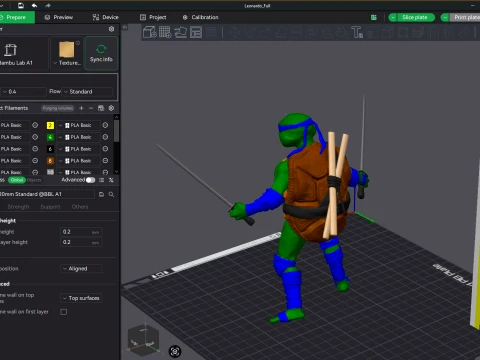The height and width of the screenshot is (360, 480).
Task: Click the camera view icon near the cube
Action: [175, 351]
